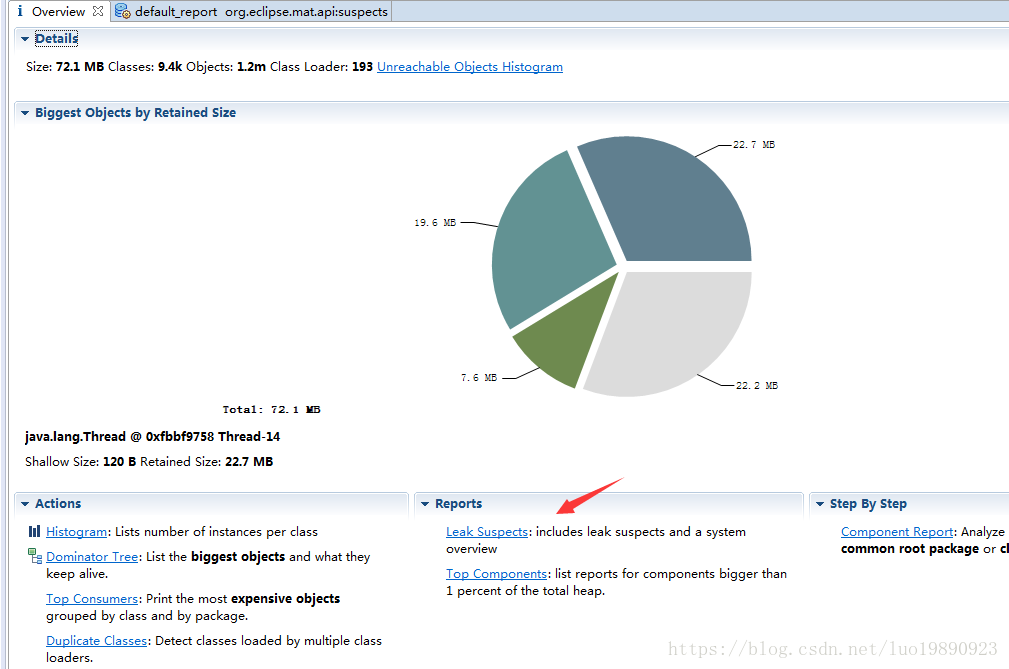This screenshot has height=669, width=1009.
Task: Open the Component Report link
Action: (x=897, y=532)
